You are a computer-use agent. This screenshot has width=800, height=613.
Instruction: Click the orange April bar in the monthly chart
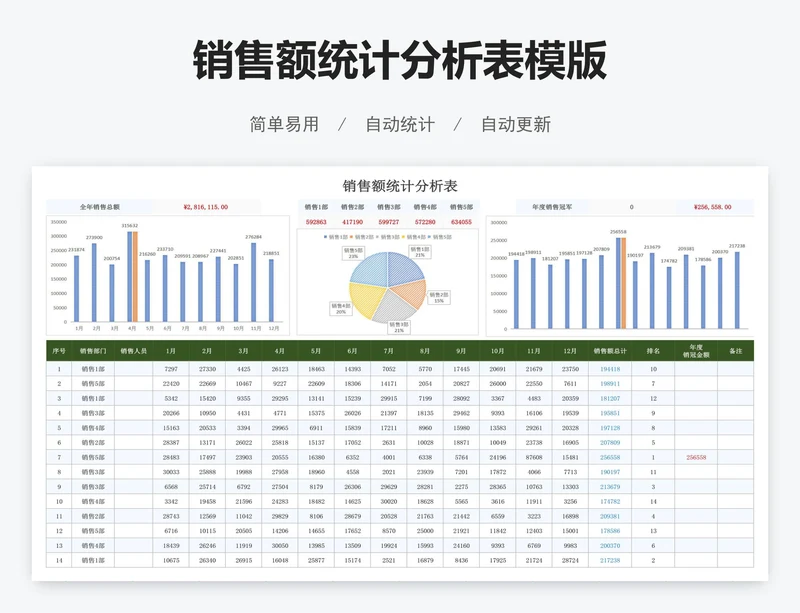pos(135,277)
